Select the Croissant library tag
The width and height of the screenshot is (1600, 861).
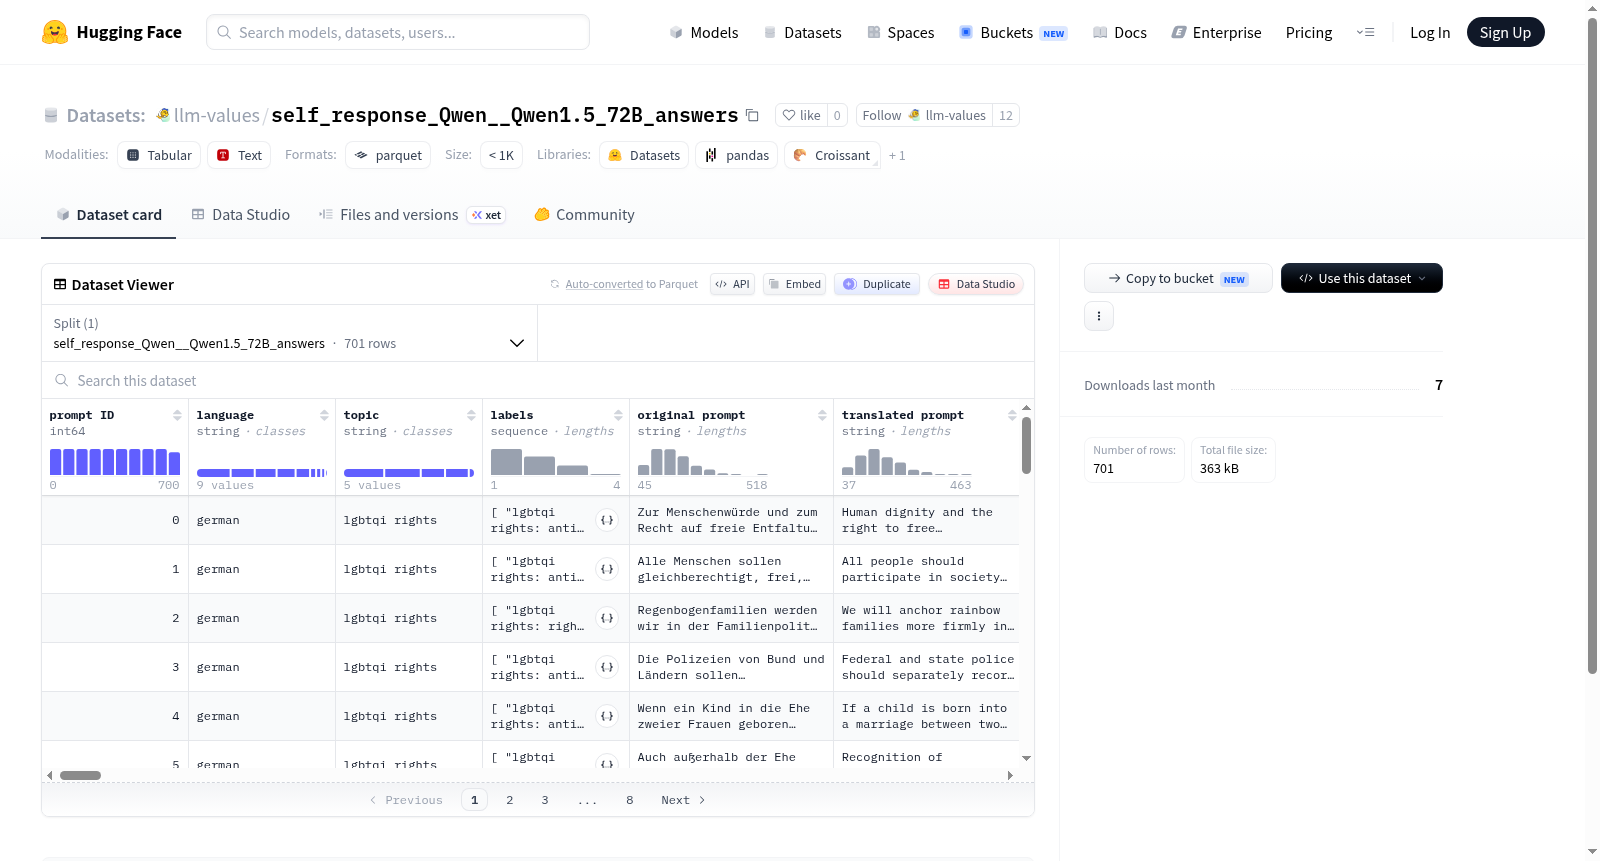[832, 155]
